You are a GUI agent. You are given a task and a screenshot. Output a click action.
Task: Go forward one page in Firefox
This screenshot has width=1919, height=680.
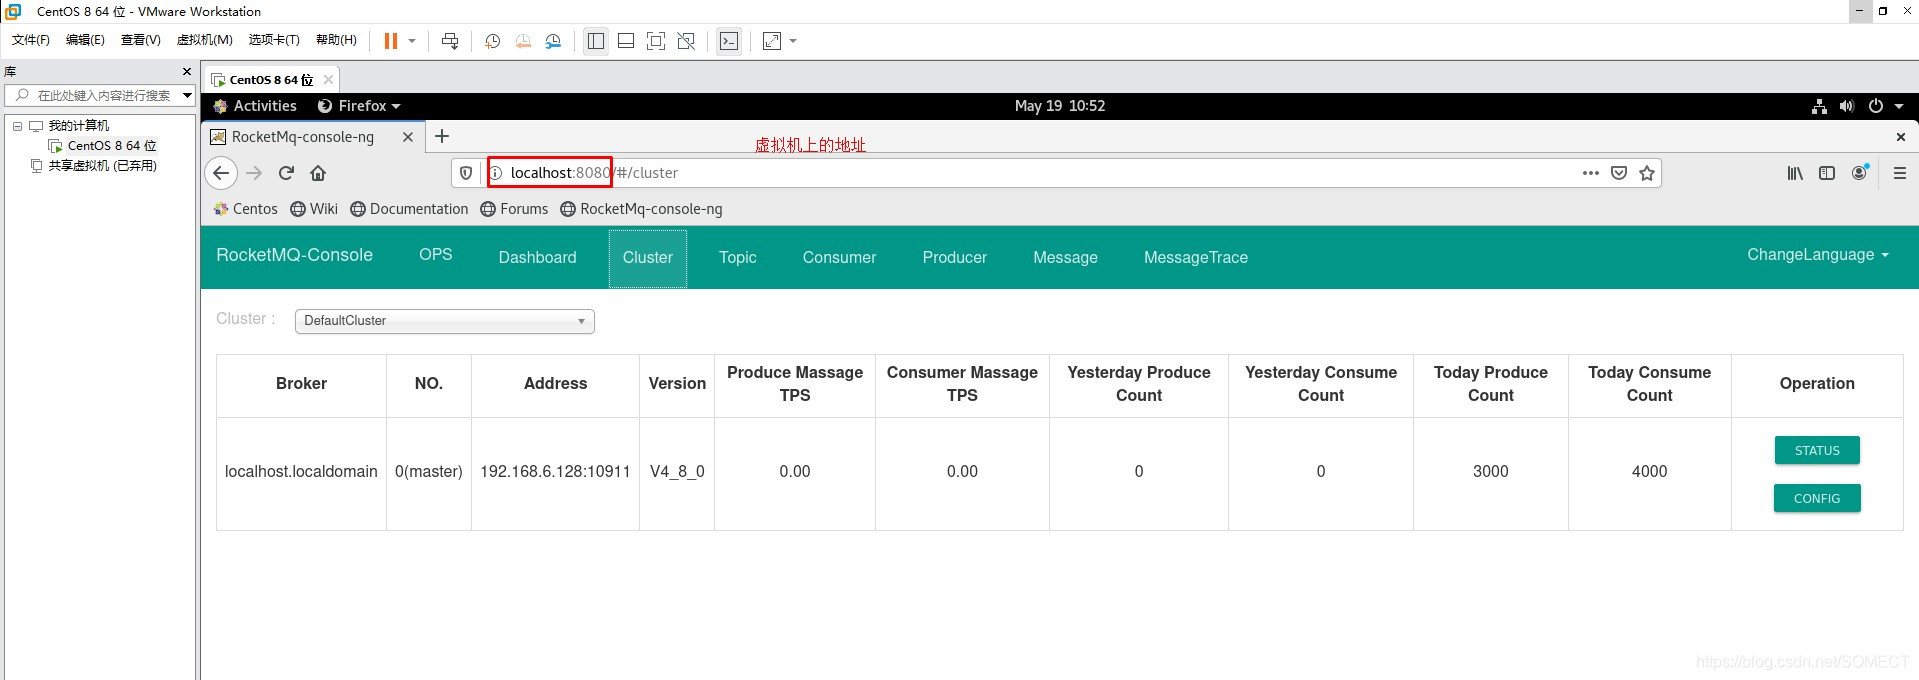point(254,173)
